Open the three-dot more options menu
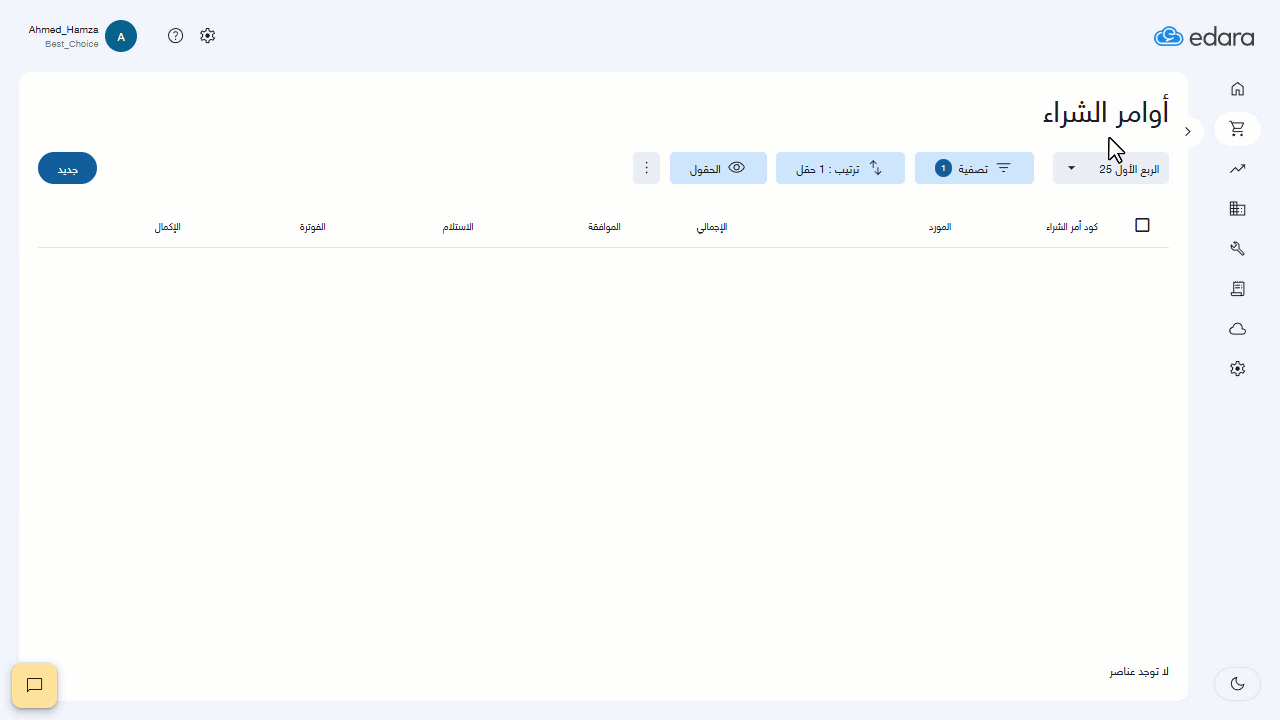The height and width of the screenshot is (720, 1280). click(x=646, y=168)
